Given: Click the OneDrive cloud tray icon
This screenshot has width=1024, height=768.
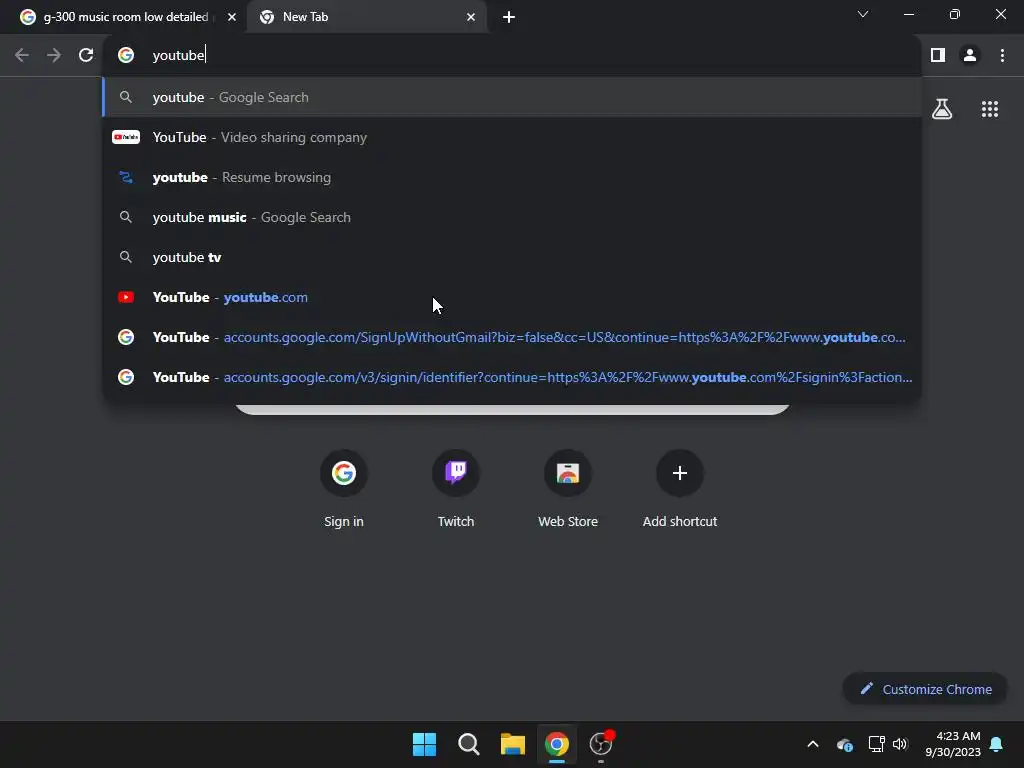Looking at the screenshot, I should point(844,744).
